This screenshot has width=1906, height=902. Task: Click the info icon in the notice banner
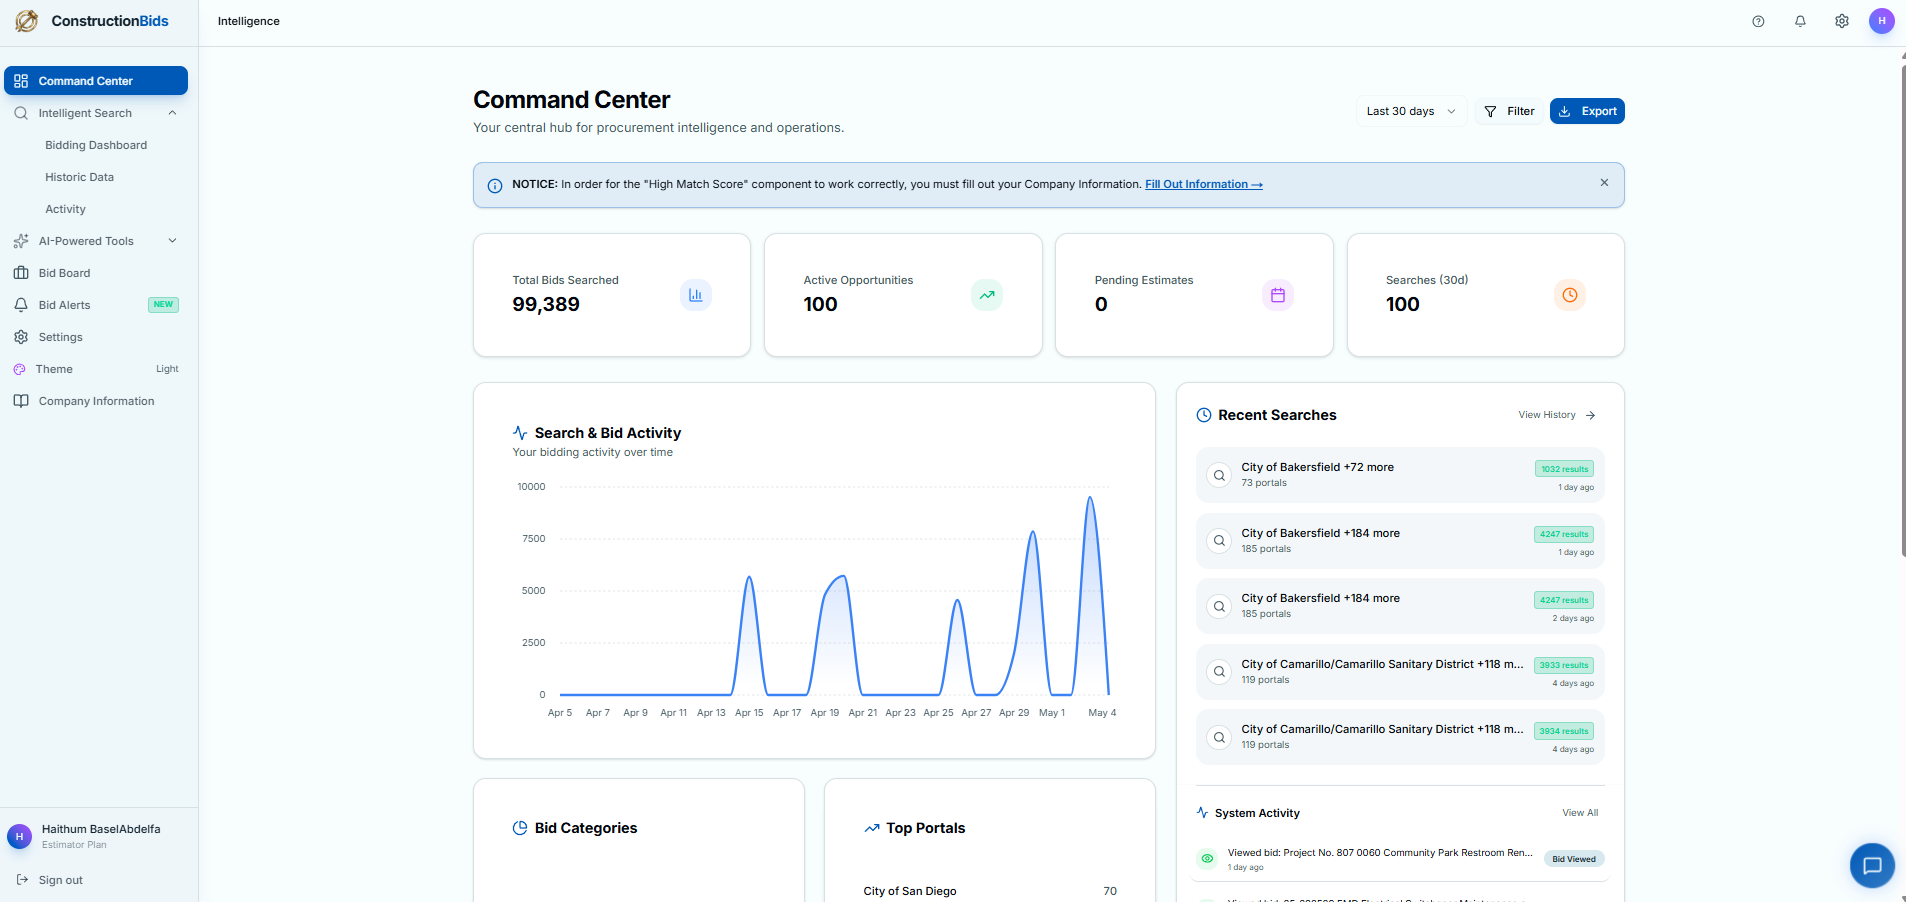(495, 186)
